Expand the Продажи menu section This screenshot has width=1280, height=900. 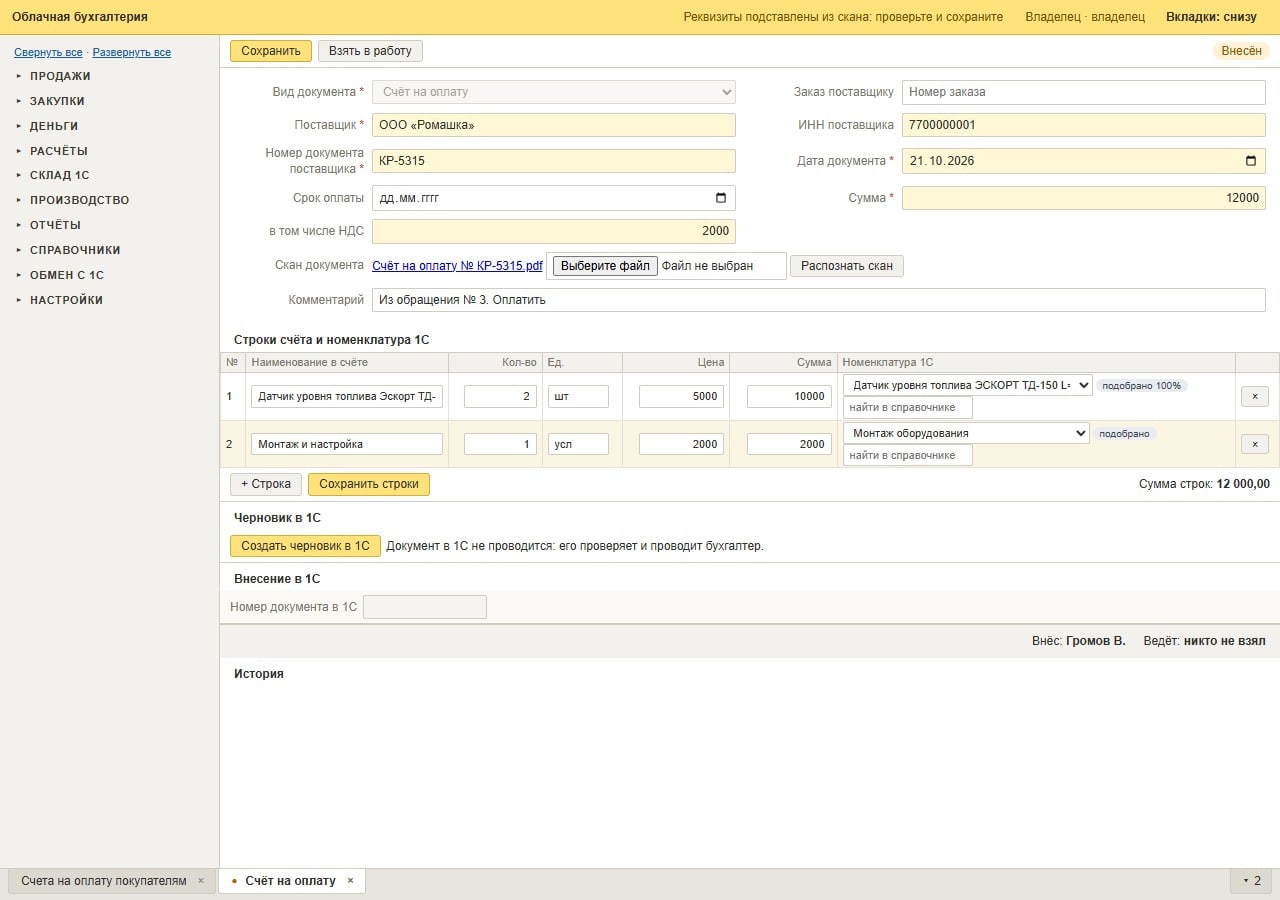pyautogui.click(x=60, y=76)
